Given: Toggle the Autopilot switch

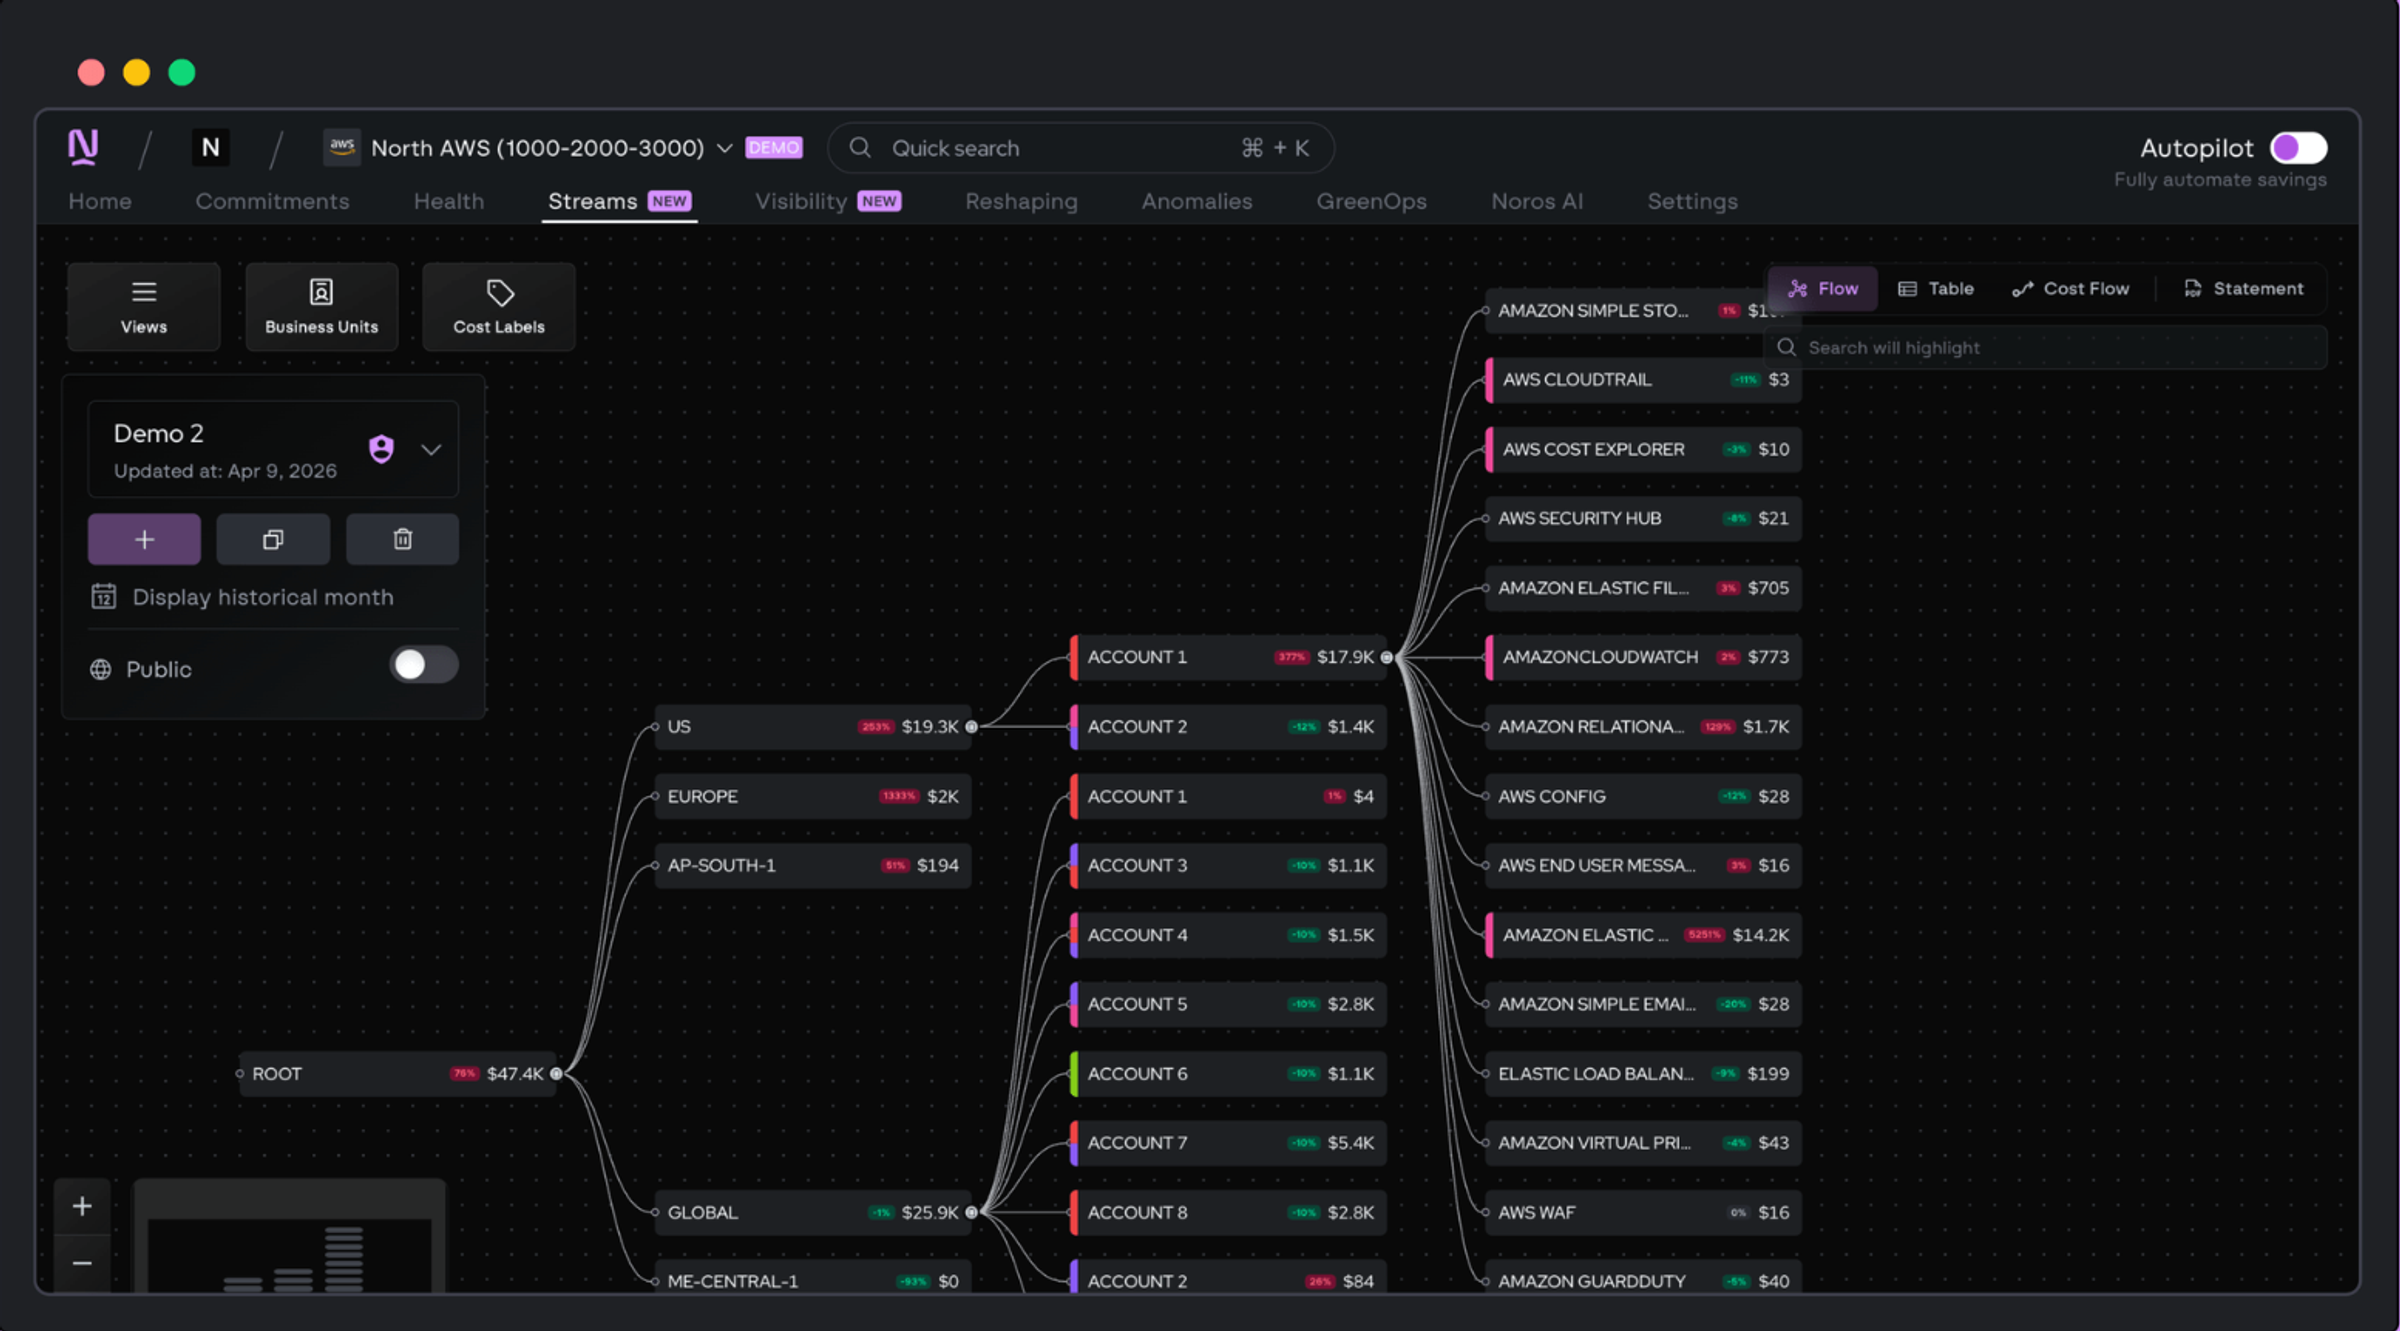Looking at the screenshot, I should (x=2298, y=148).
